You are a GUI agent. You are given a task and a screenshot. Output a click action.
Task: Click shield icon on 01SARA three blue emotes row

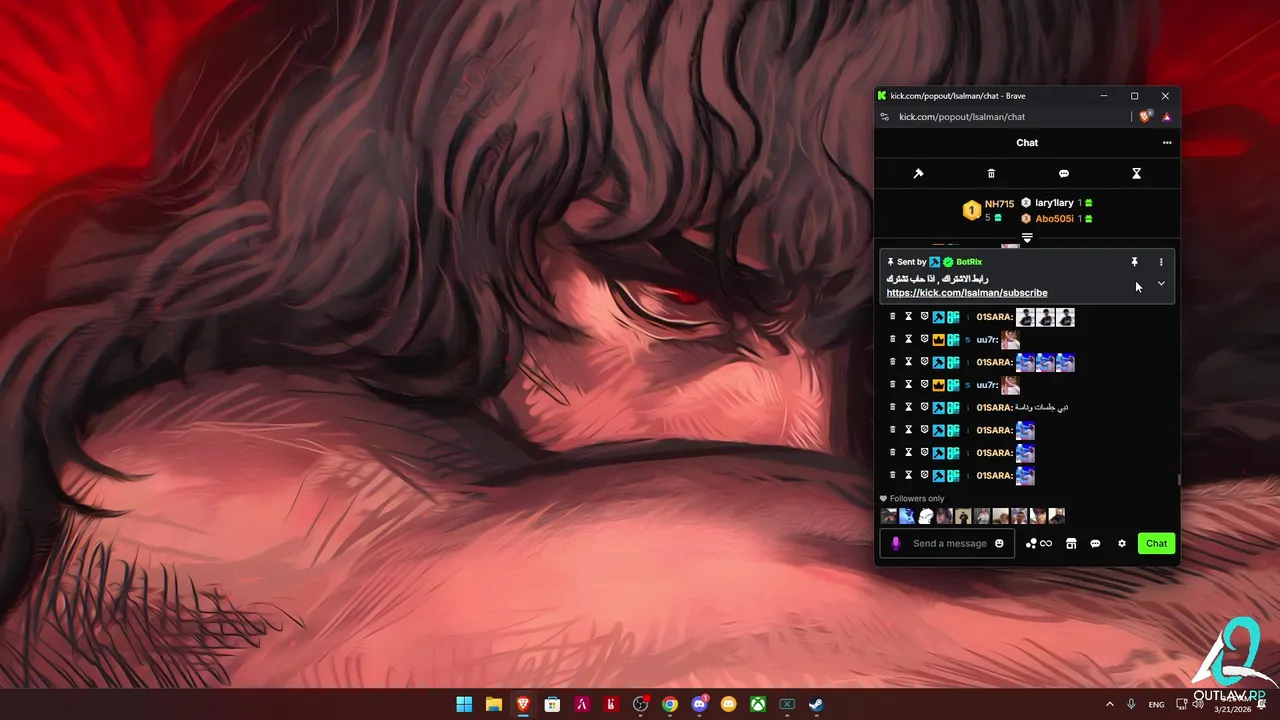point(924,362)
